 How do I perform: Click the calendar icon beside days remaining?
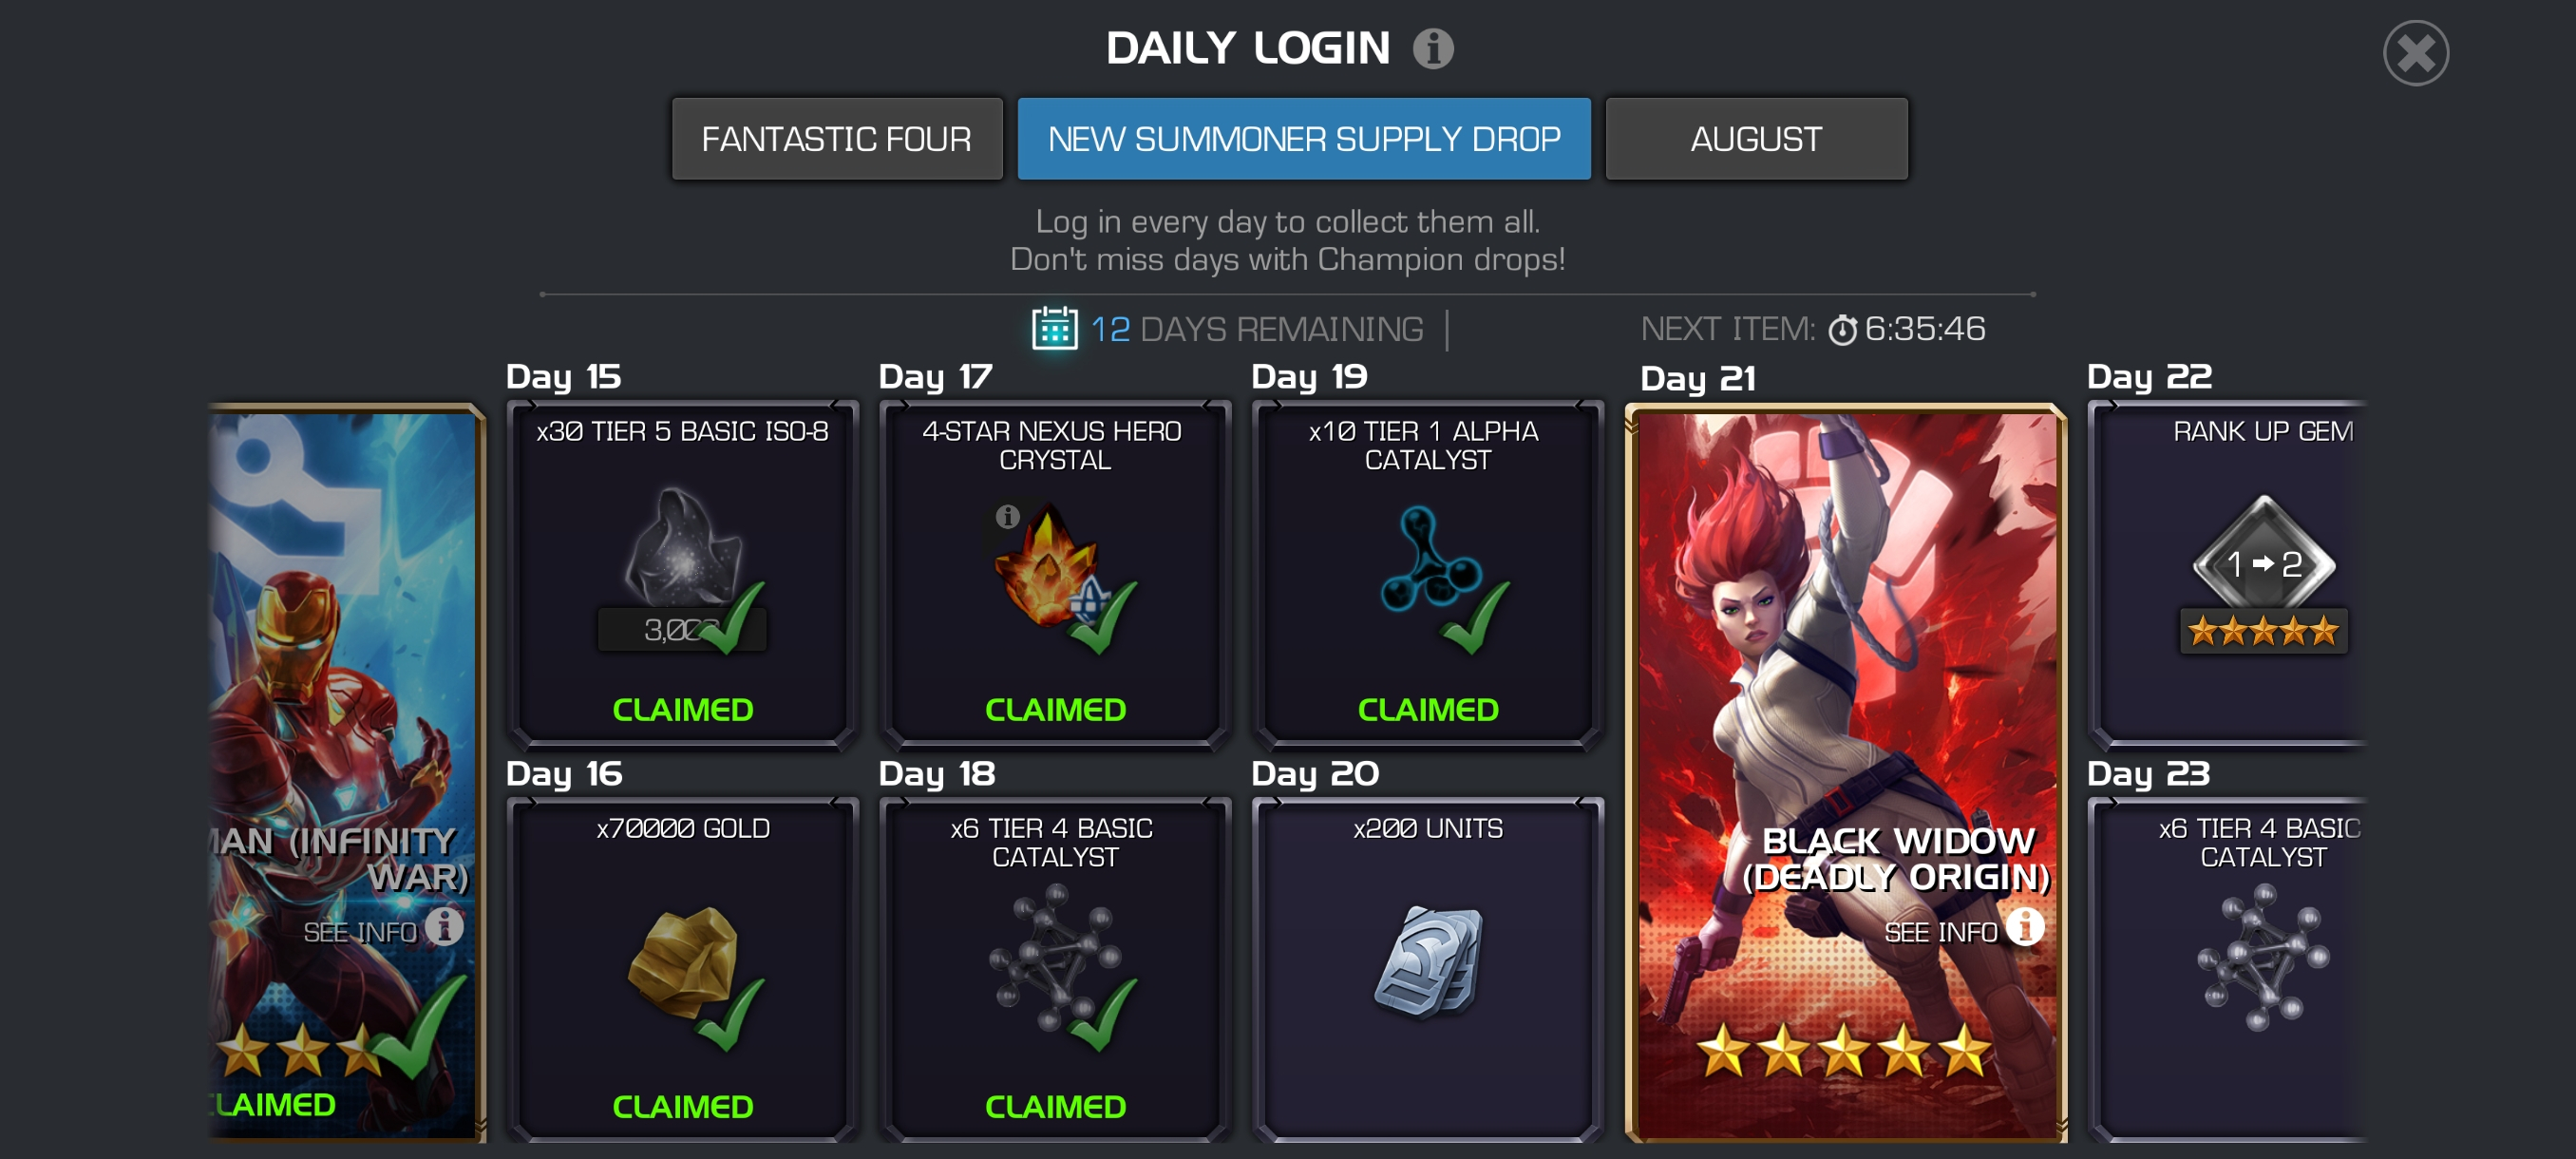1054,328
